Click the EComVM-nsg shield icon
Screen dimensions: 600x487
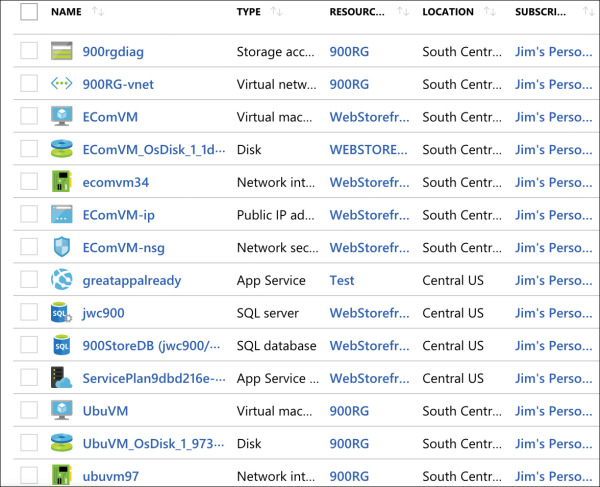coord(62,247)
